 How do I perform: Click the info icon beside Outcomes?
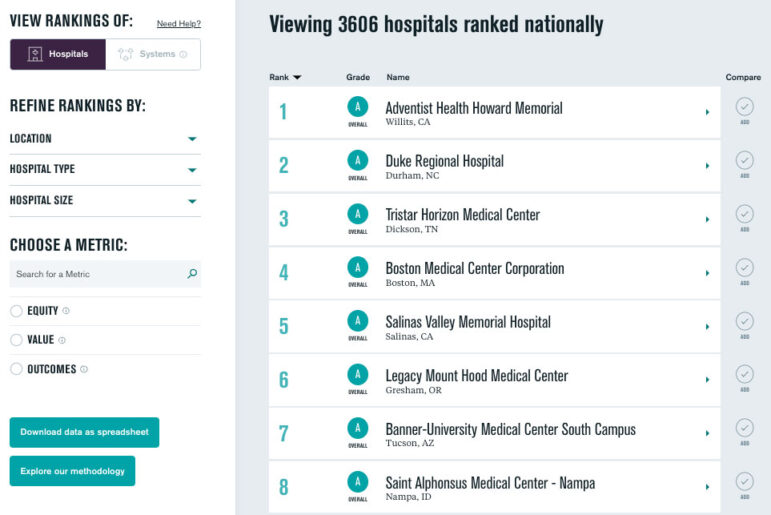(x=84, y=369)
